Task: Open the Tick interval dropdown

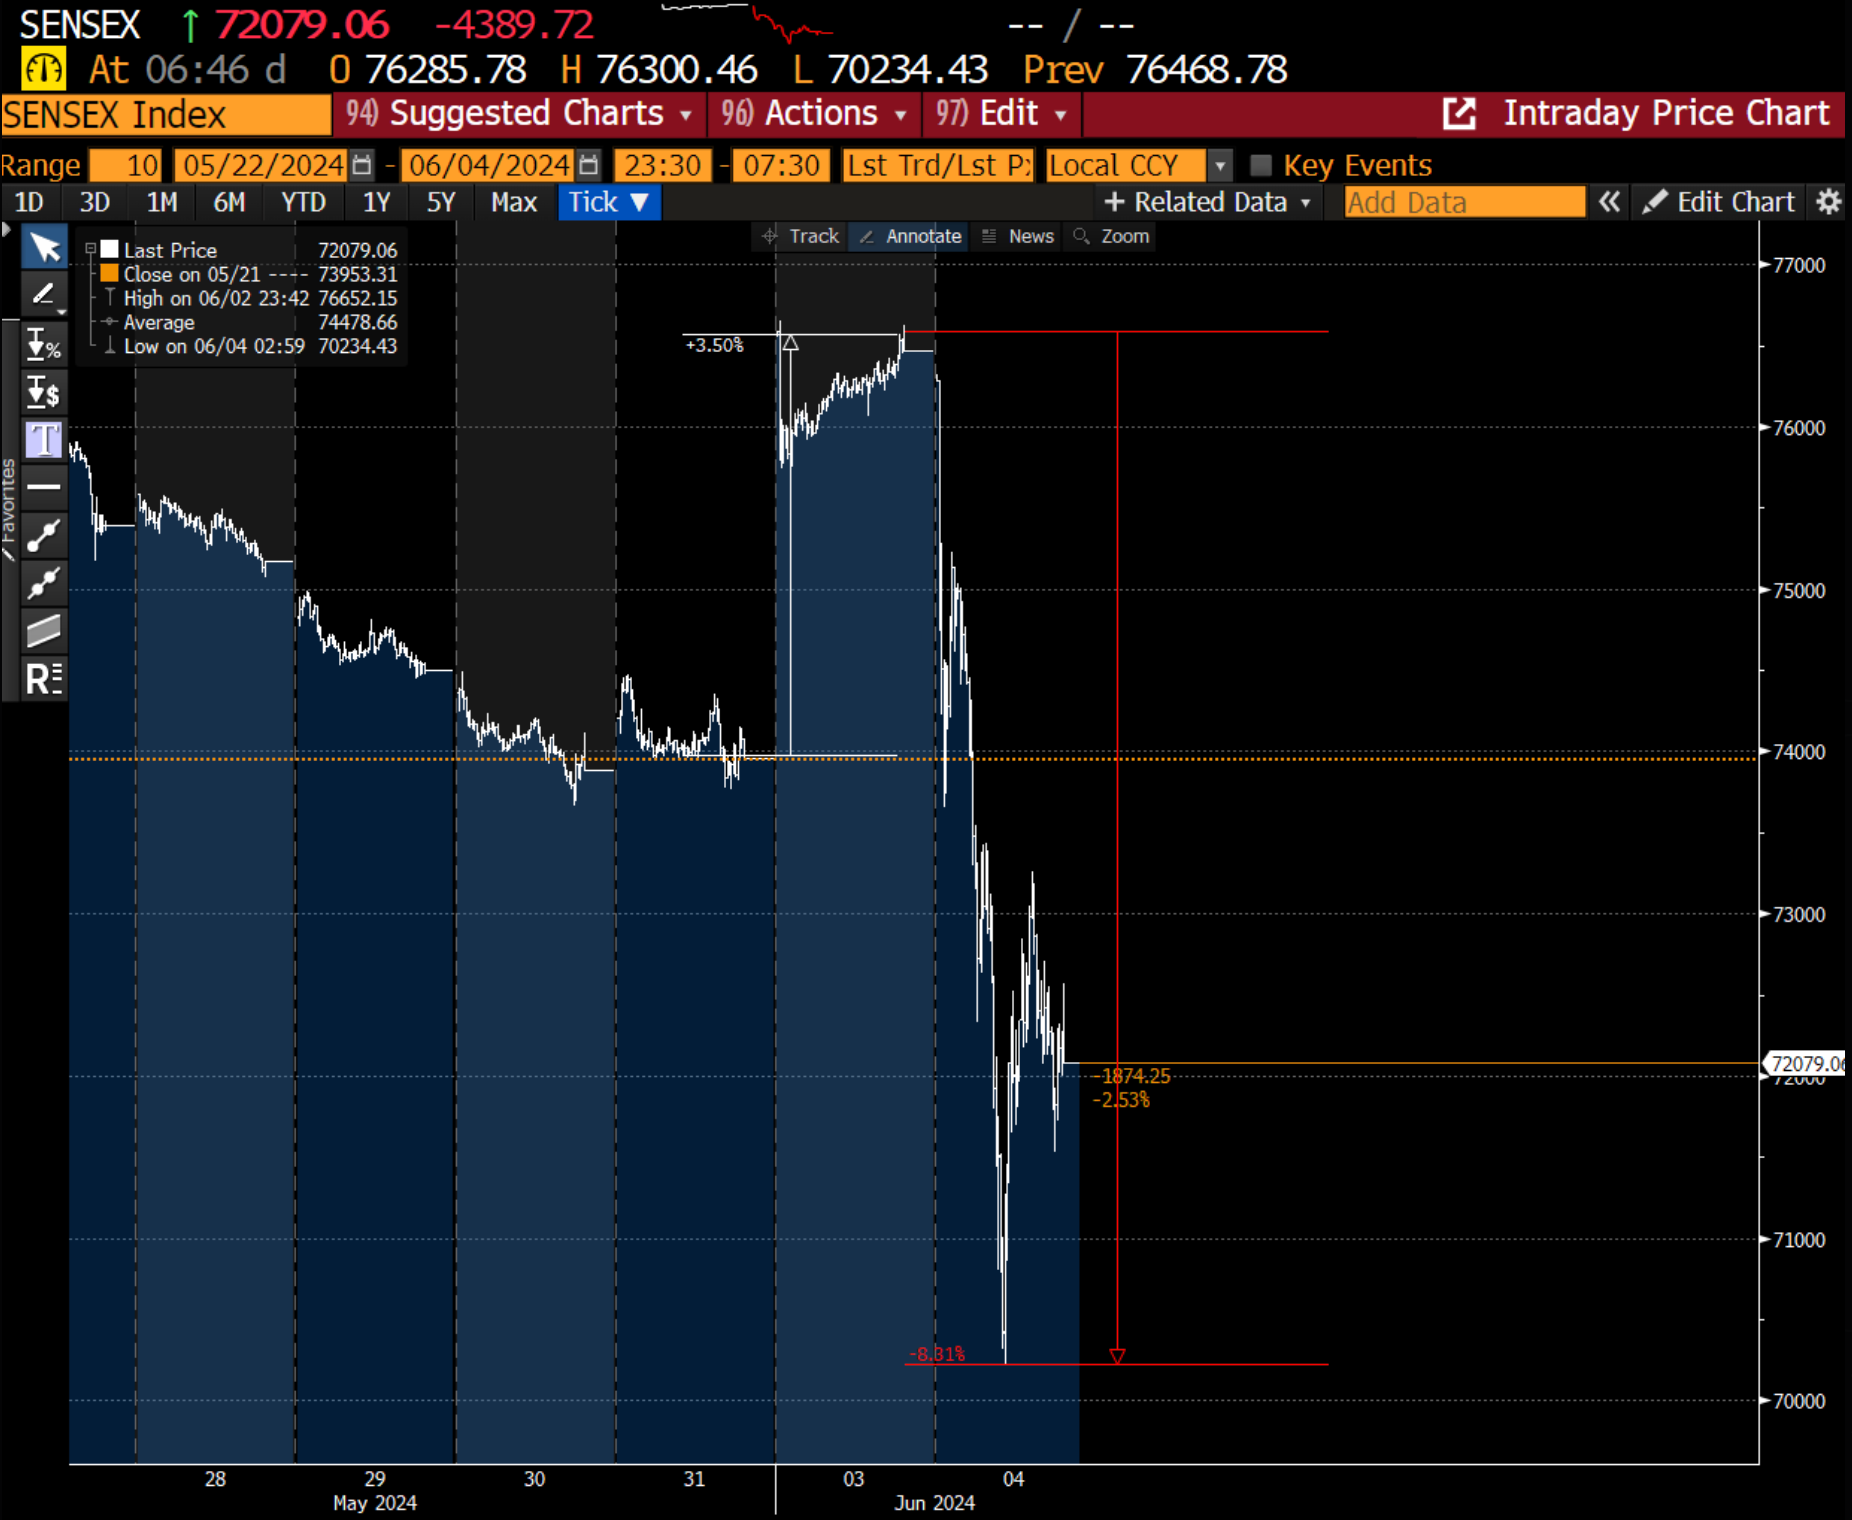Action: (608, 202)
